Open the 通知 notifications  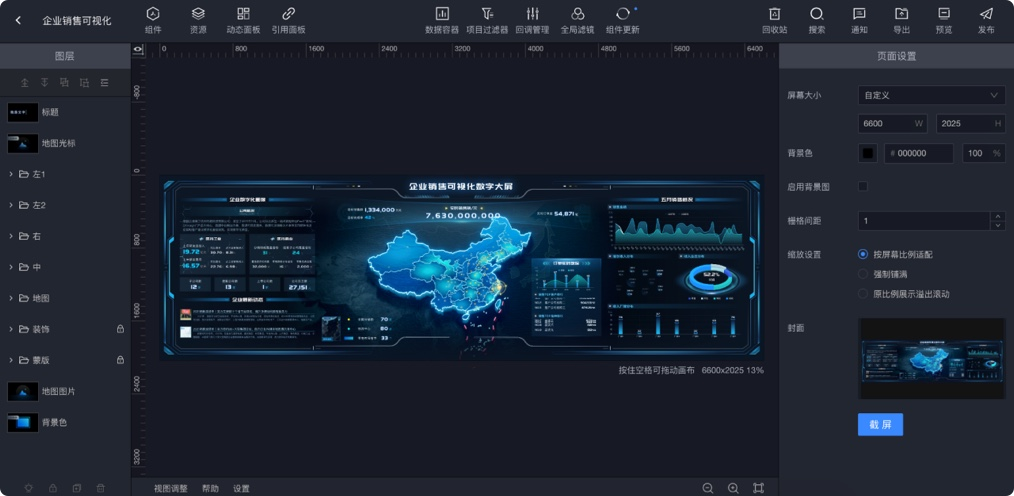point(859,21)
